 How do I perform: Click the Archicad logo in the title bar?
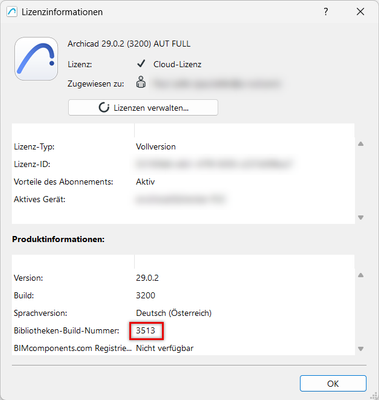12,12
